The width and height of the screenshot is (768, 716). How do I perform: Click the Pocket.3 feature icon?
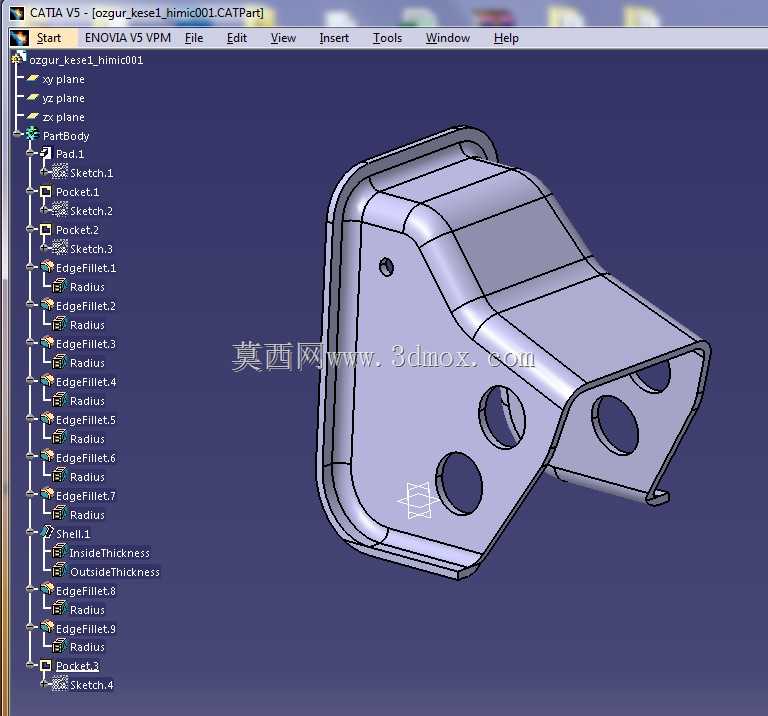46,665
